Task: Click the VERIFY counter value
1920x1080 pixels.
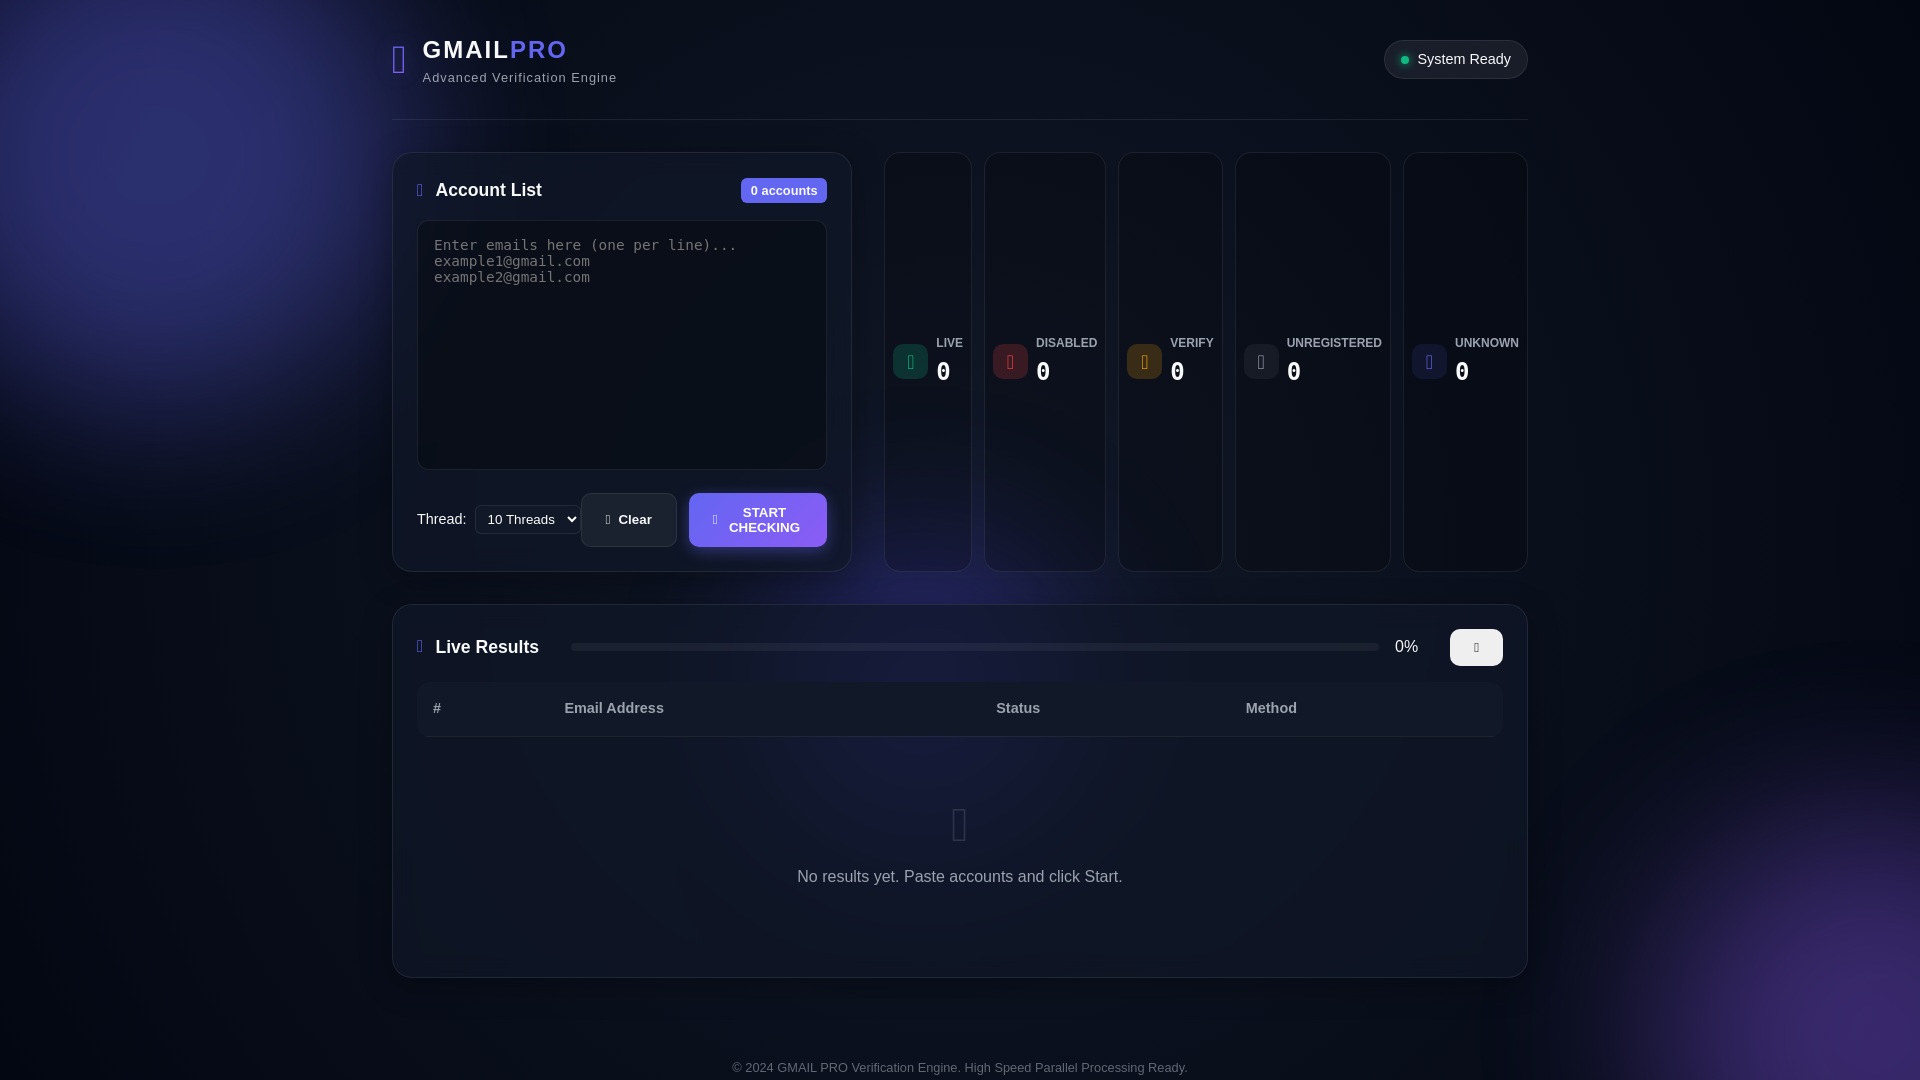Action: click(1177, 372)
